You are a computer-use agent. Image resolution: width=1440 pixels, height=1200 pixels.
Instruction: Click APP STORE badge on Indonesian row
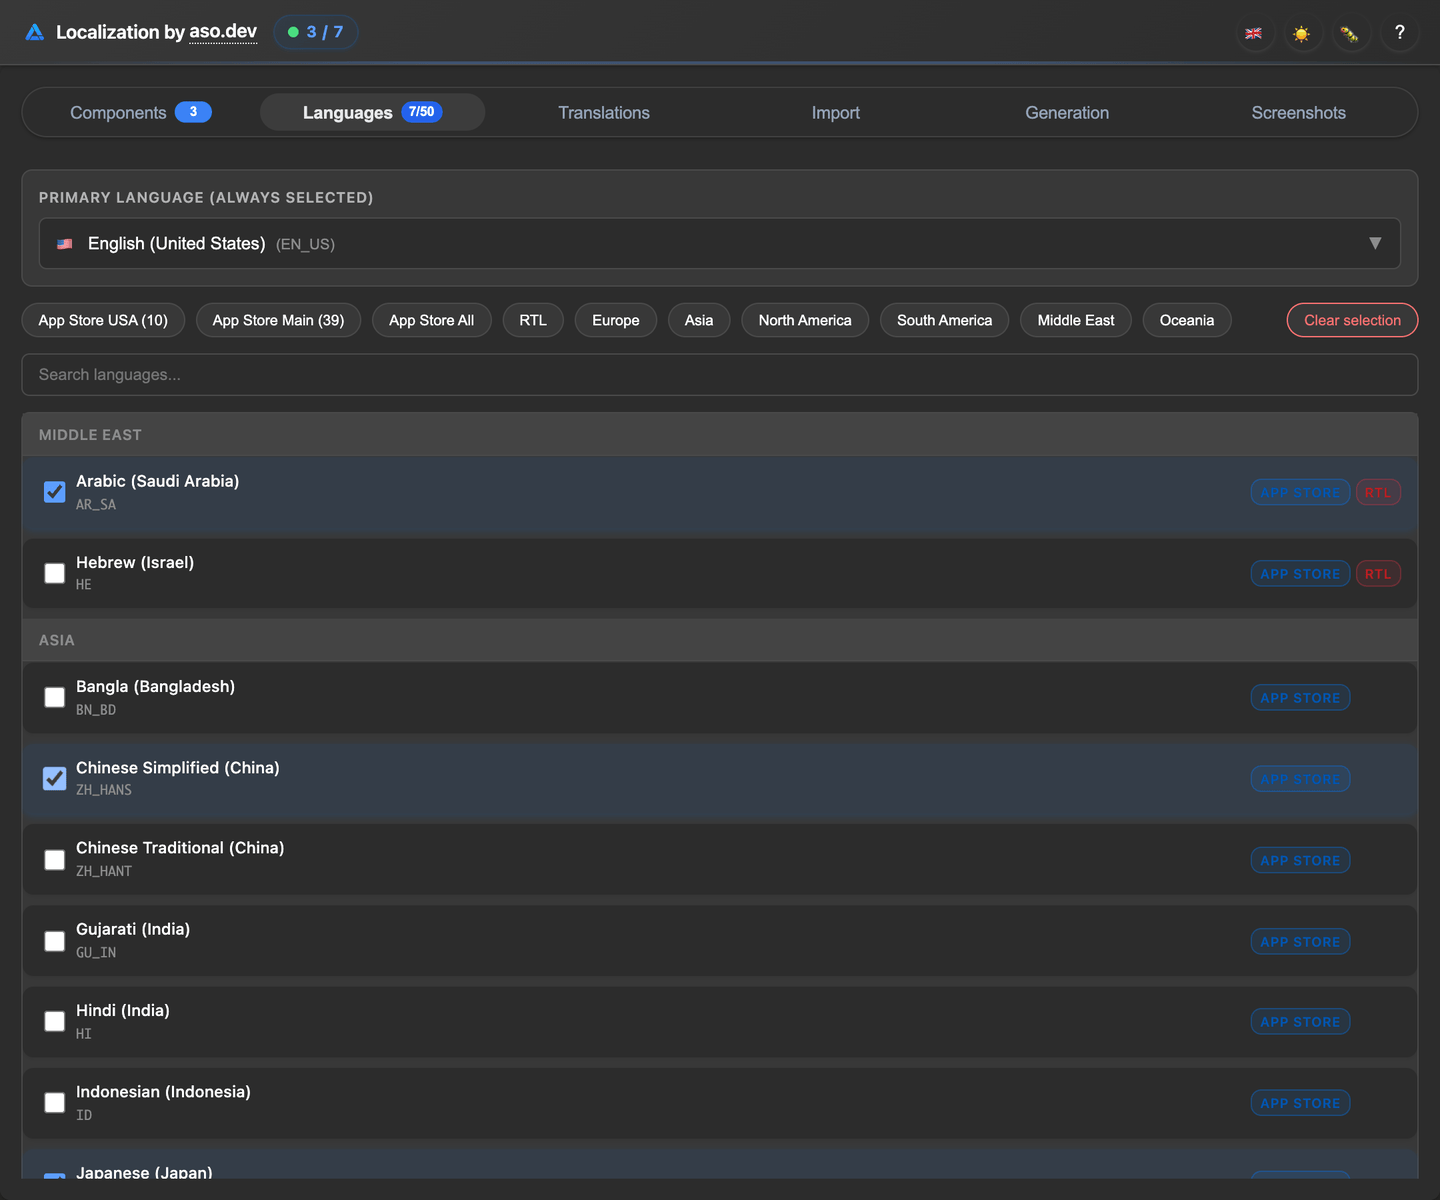1300,1103
